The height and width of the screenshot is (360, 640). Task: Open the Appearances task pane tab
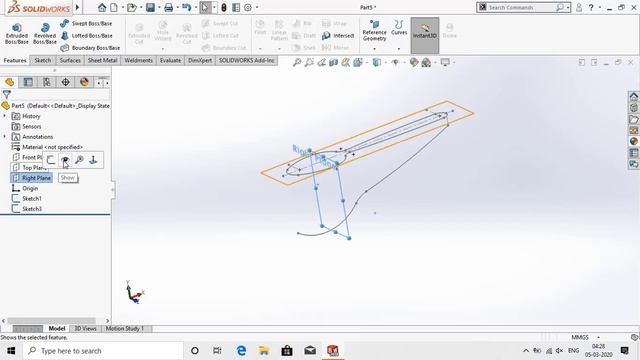coord(633,141)
